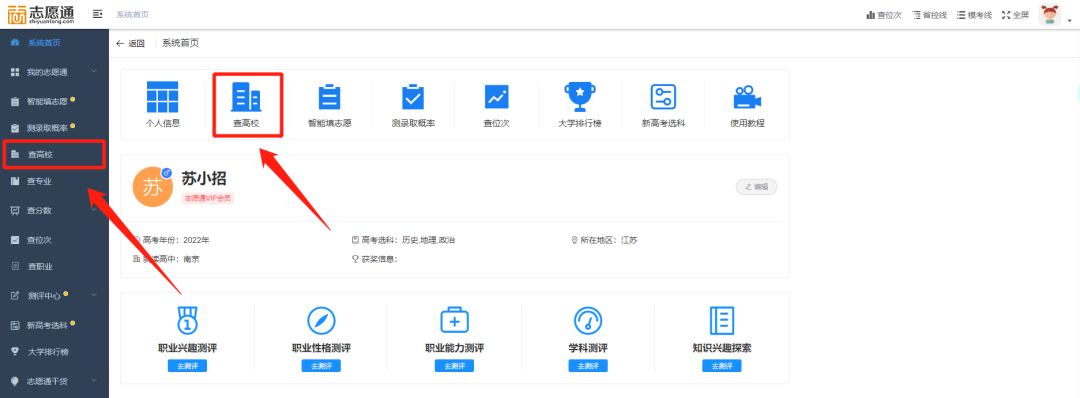Screen dimensions: 1080x398
Task: Click the 职业兴趣测评 medal icon
Action: click(x=187, y=320)
